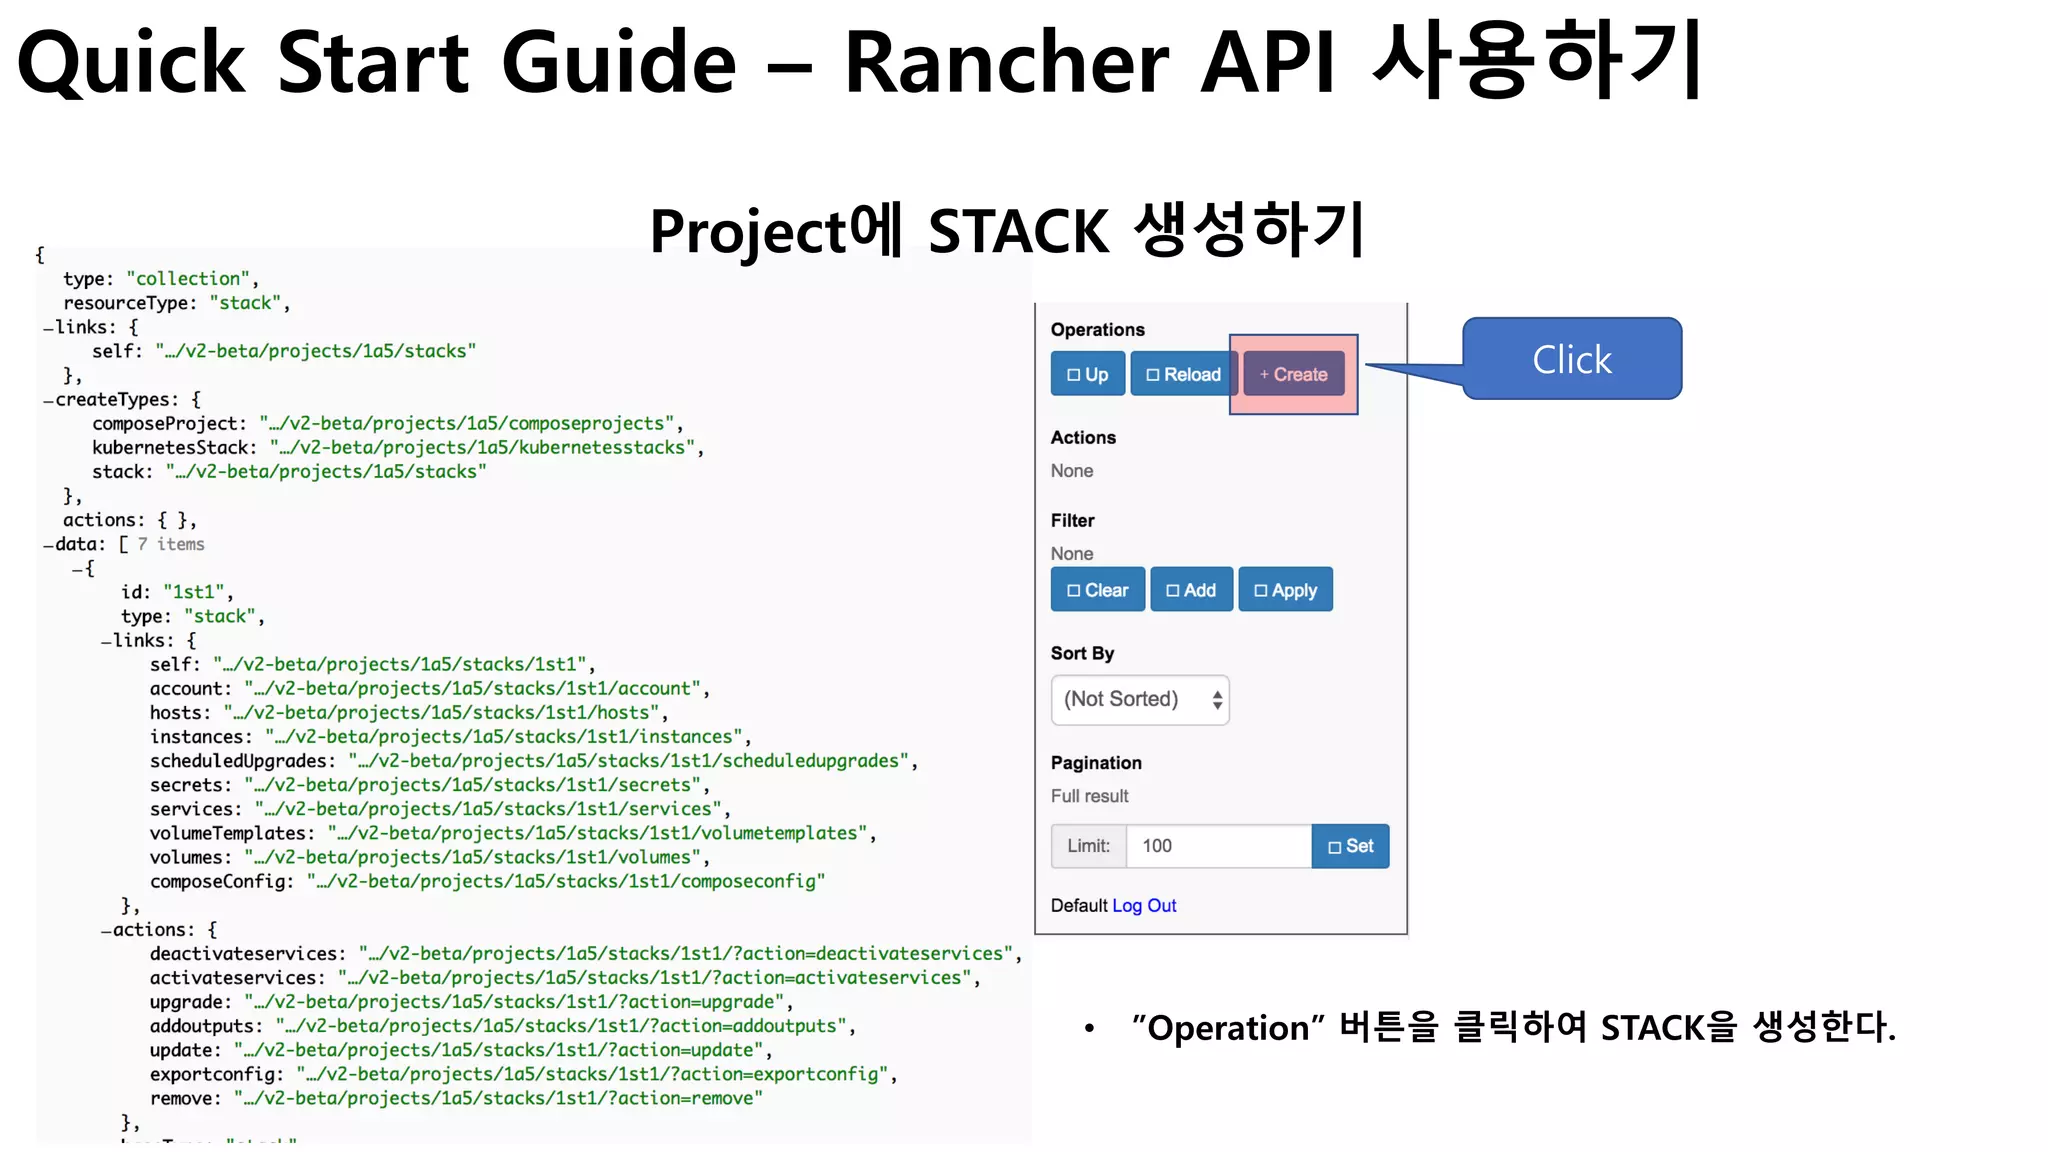This screenshot has height=1152, width=2048.
Task: Open the composeProject createTypes link
Action: pyautogui.click(x=466, y=424)
